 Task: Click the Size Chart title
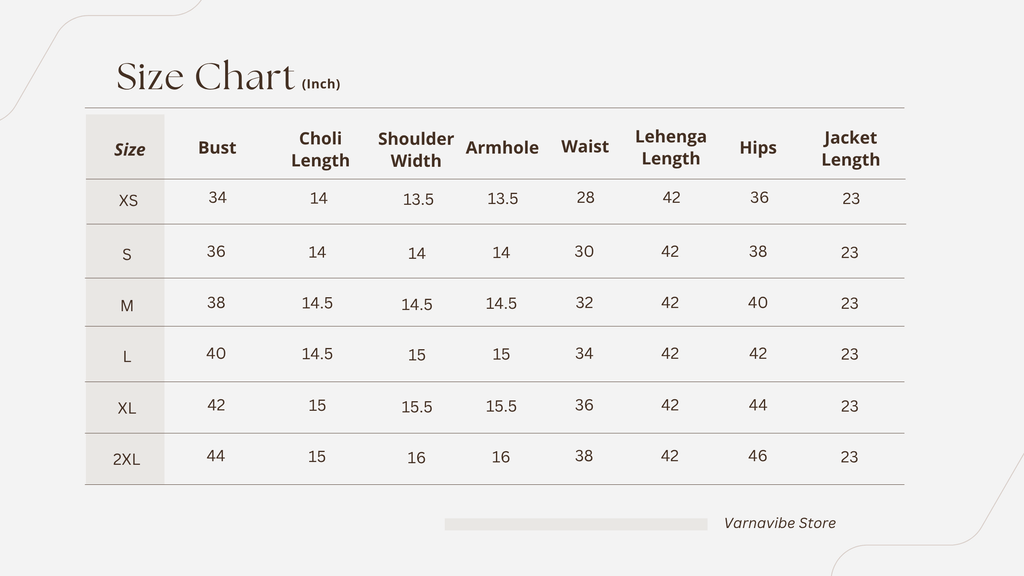[205, 76]
